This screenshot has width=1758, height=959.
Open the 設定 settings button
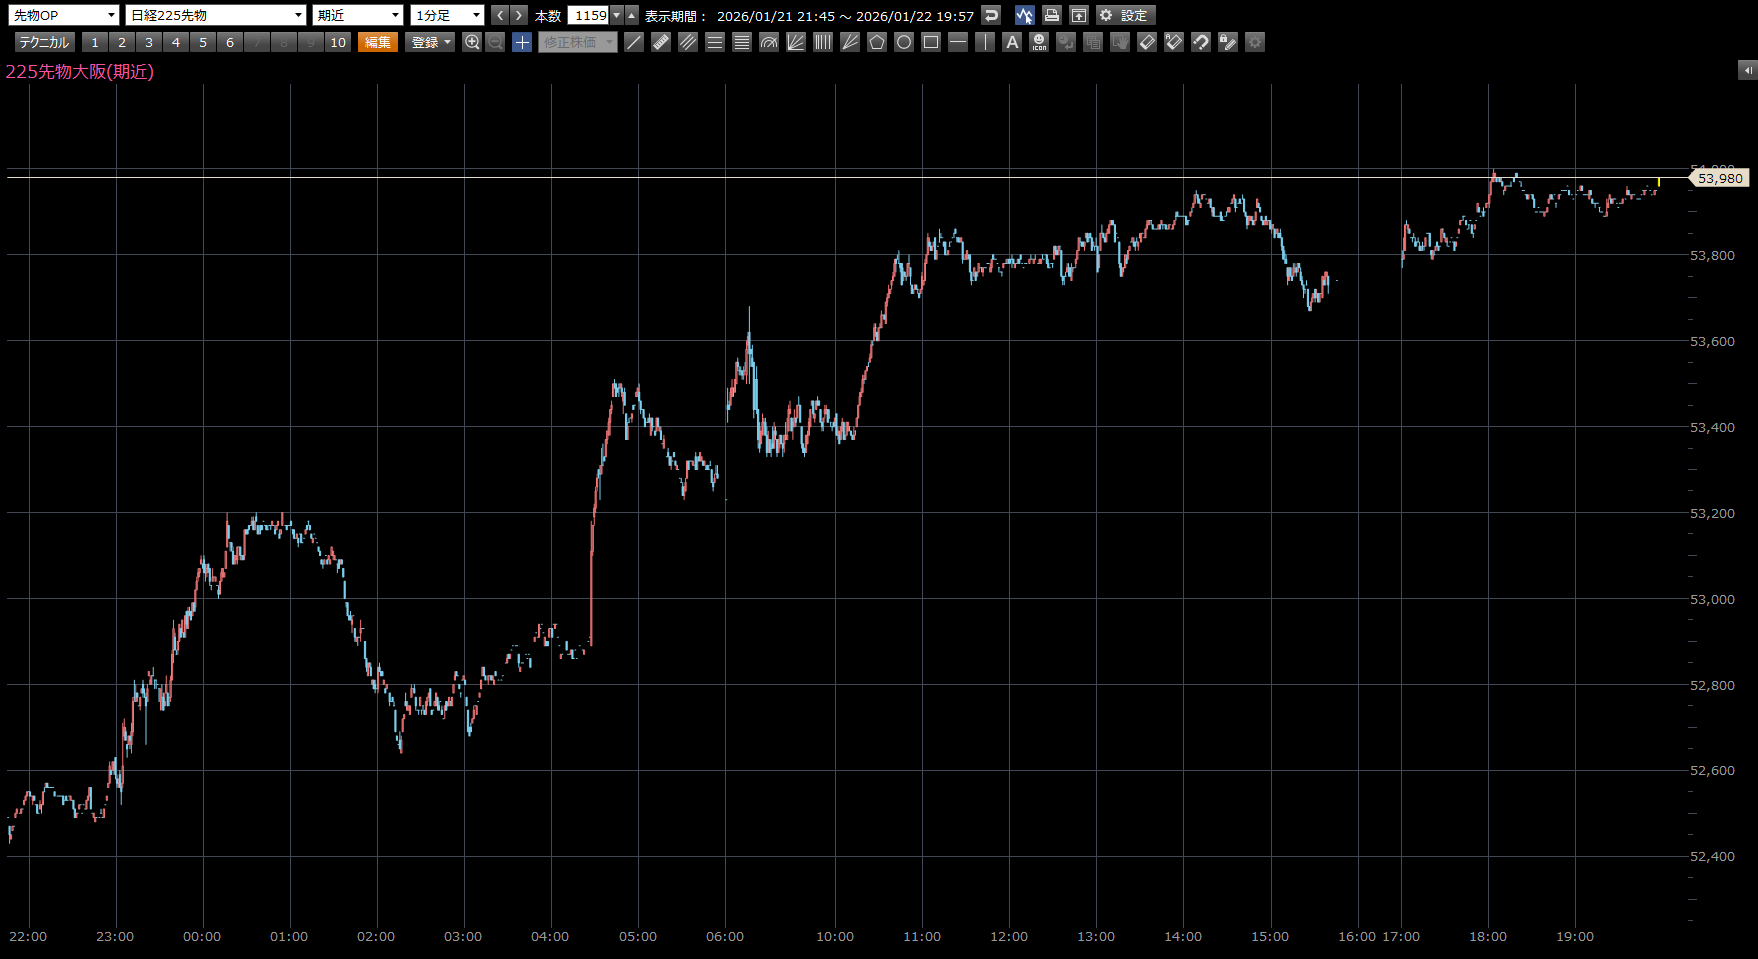pos(1125,15)
